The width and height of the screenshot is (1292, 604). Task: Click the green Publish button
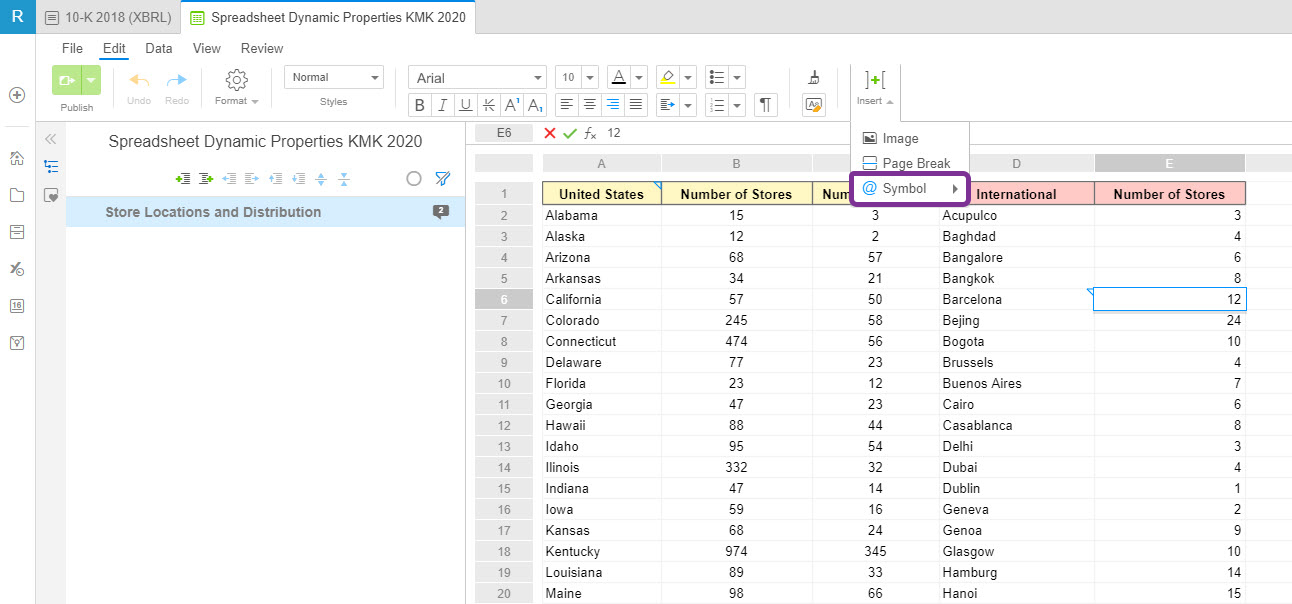point(65,80)
